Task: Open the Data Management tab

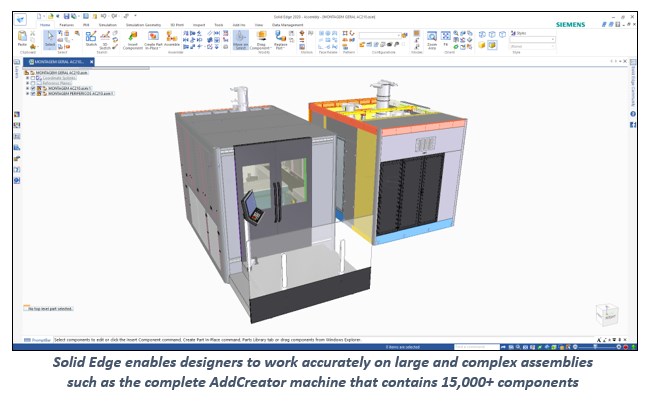Action: coord(287,25)
